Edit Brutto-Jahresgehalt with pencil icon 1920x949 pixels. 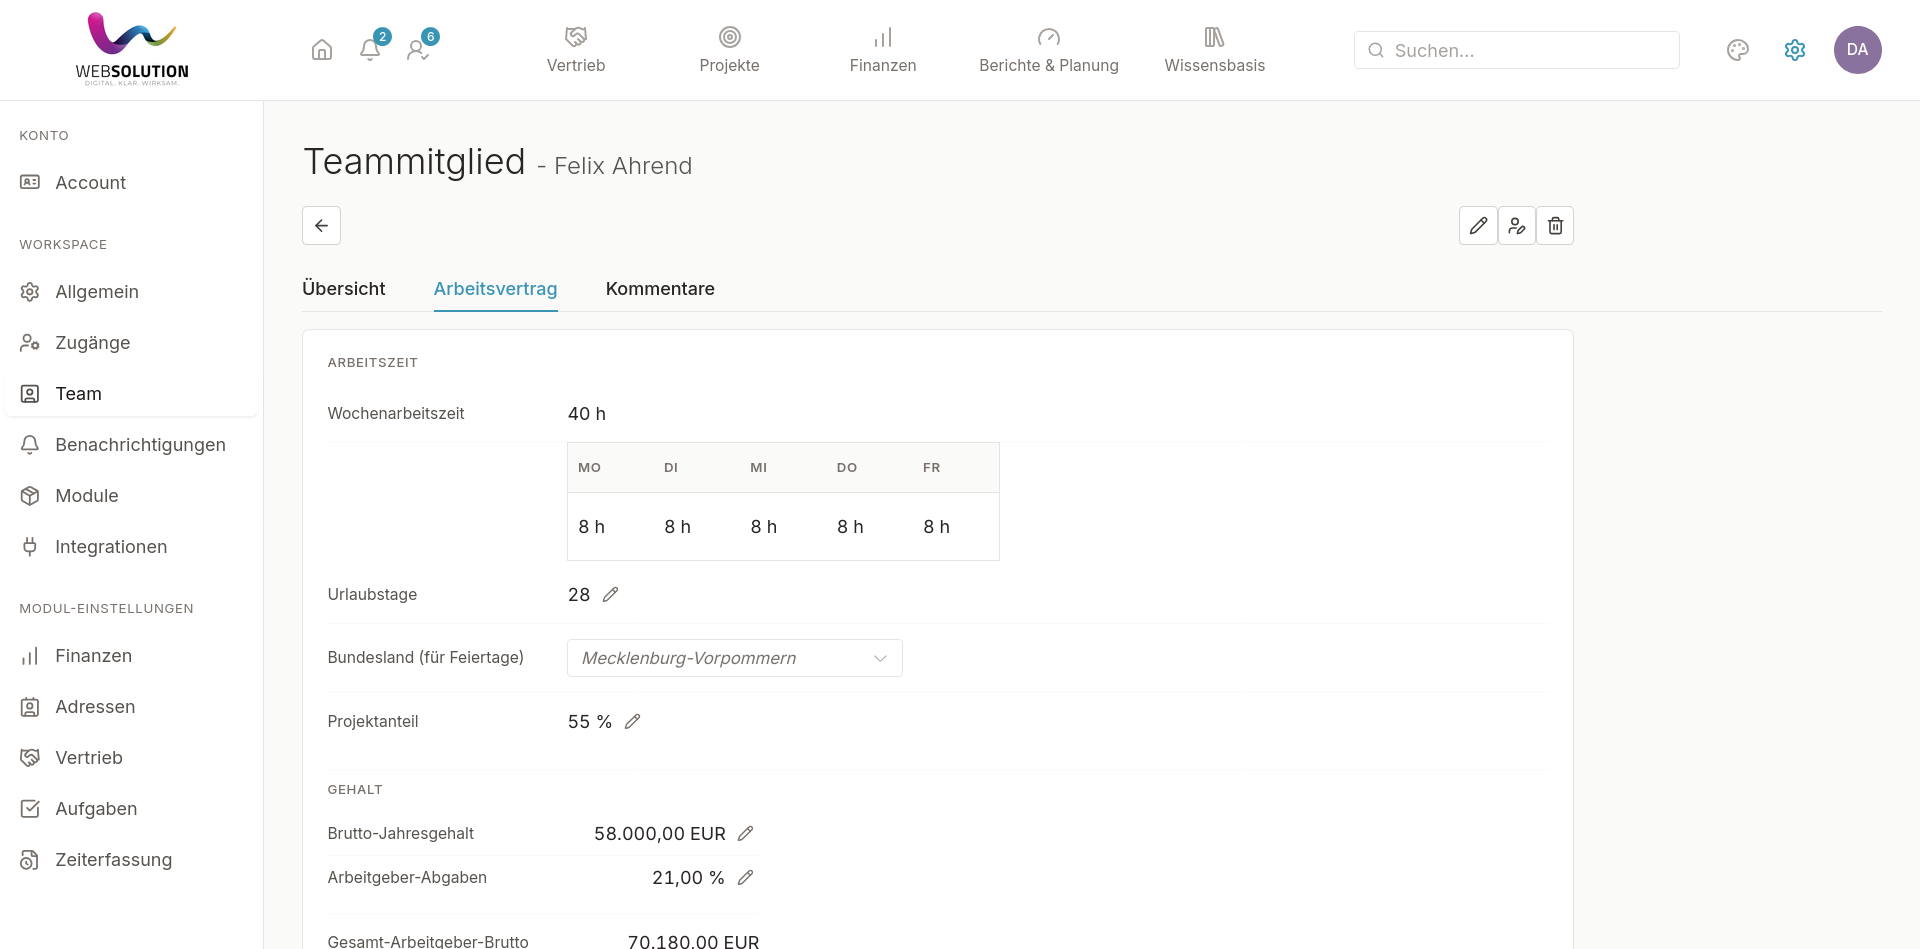[x=745, y=833]
